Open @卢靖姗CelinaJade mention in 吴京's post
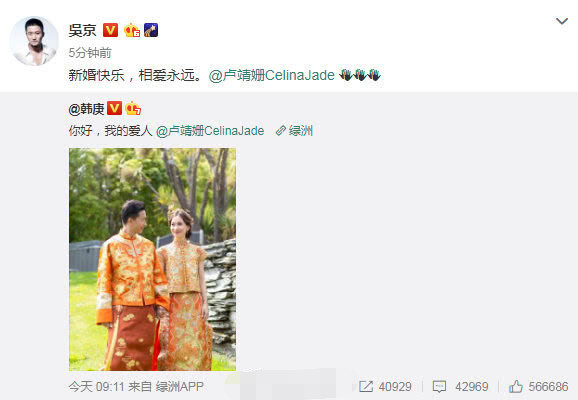The height and width of the screenshot is (400, 578). (272, 75)
